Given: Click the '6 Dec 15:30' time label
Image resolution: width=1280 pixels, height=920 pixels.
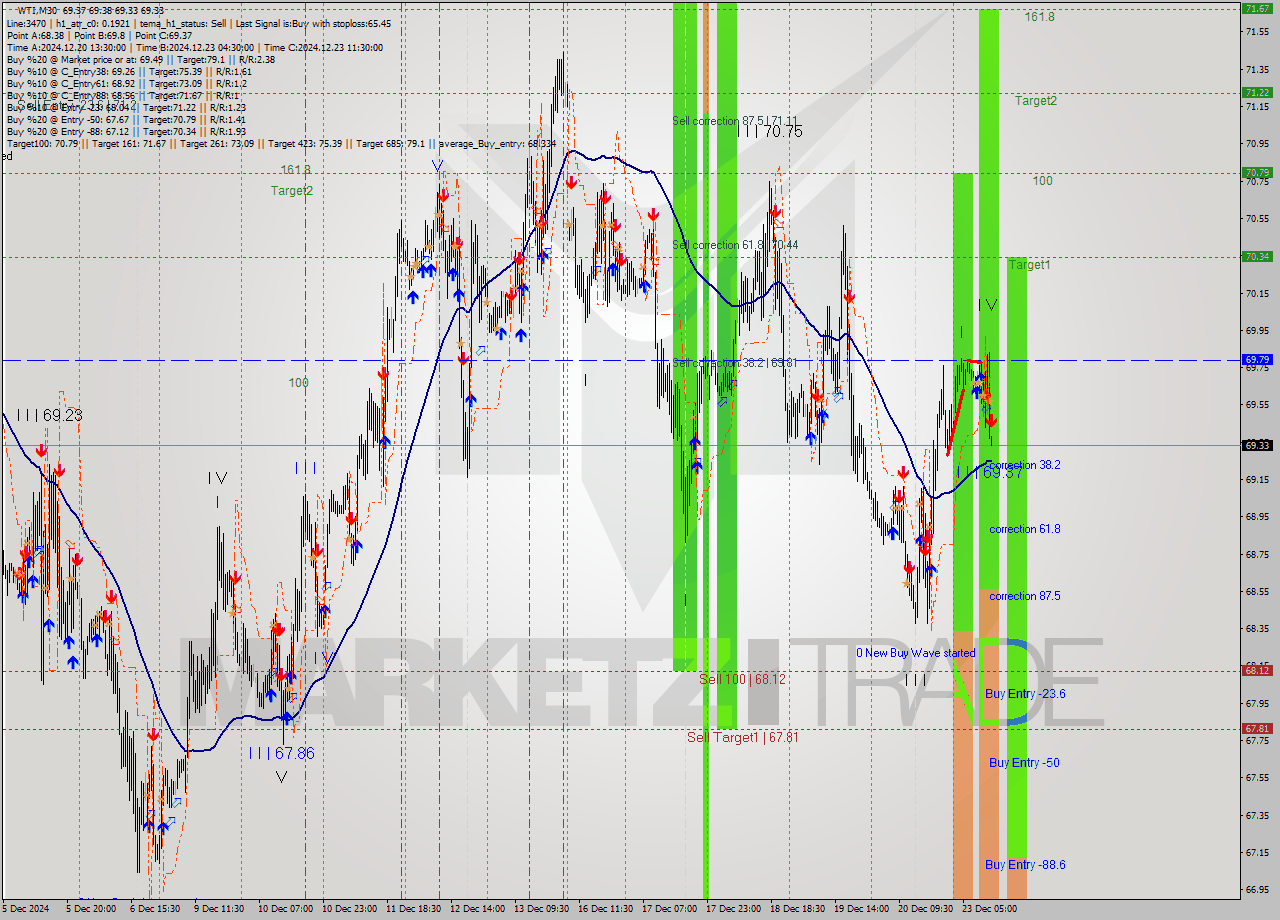Looking at the screenshot, I should tap(155, 909).
